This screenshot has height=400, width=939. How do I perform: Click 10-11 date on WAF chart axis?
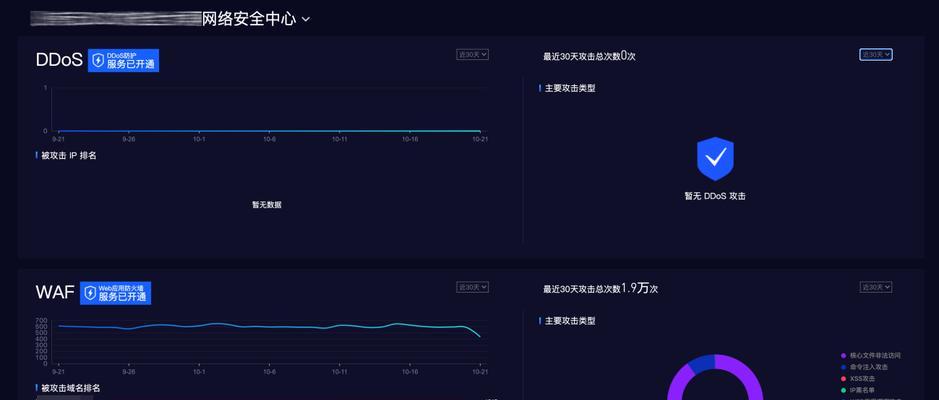point(340,372)
